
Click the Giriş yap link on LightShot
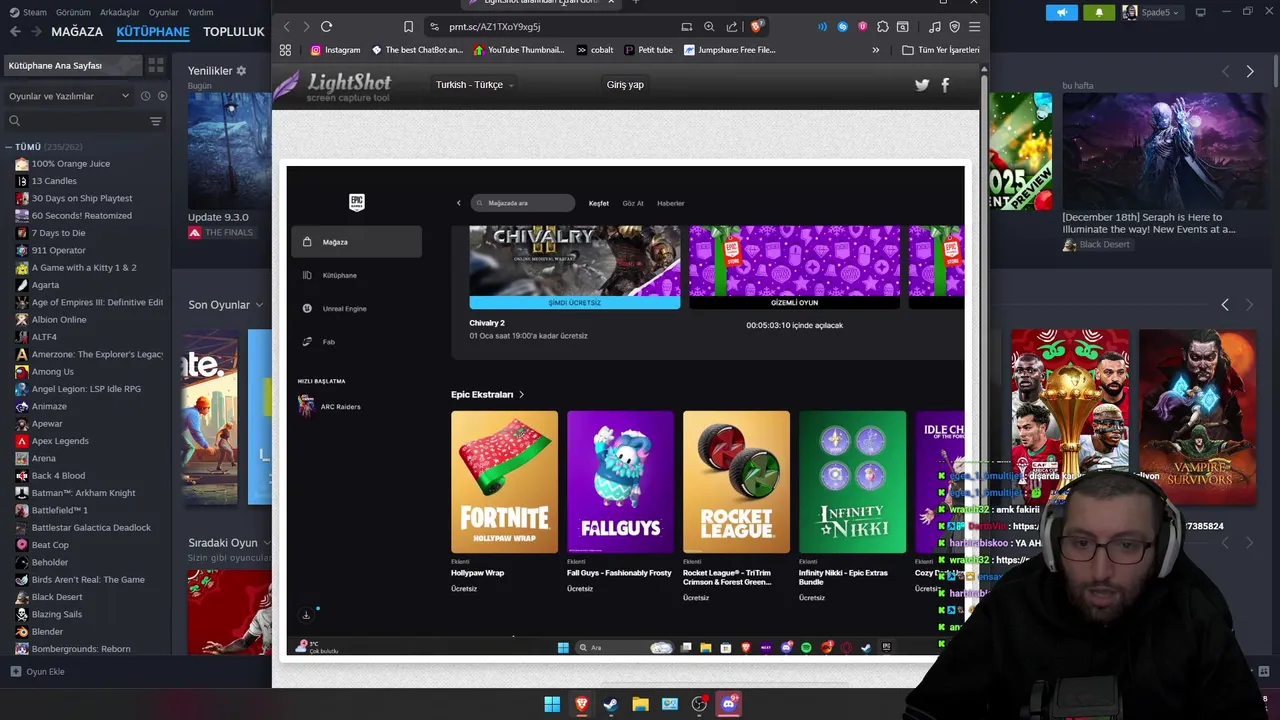click(625, 85)
